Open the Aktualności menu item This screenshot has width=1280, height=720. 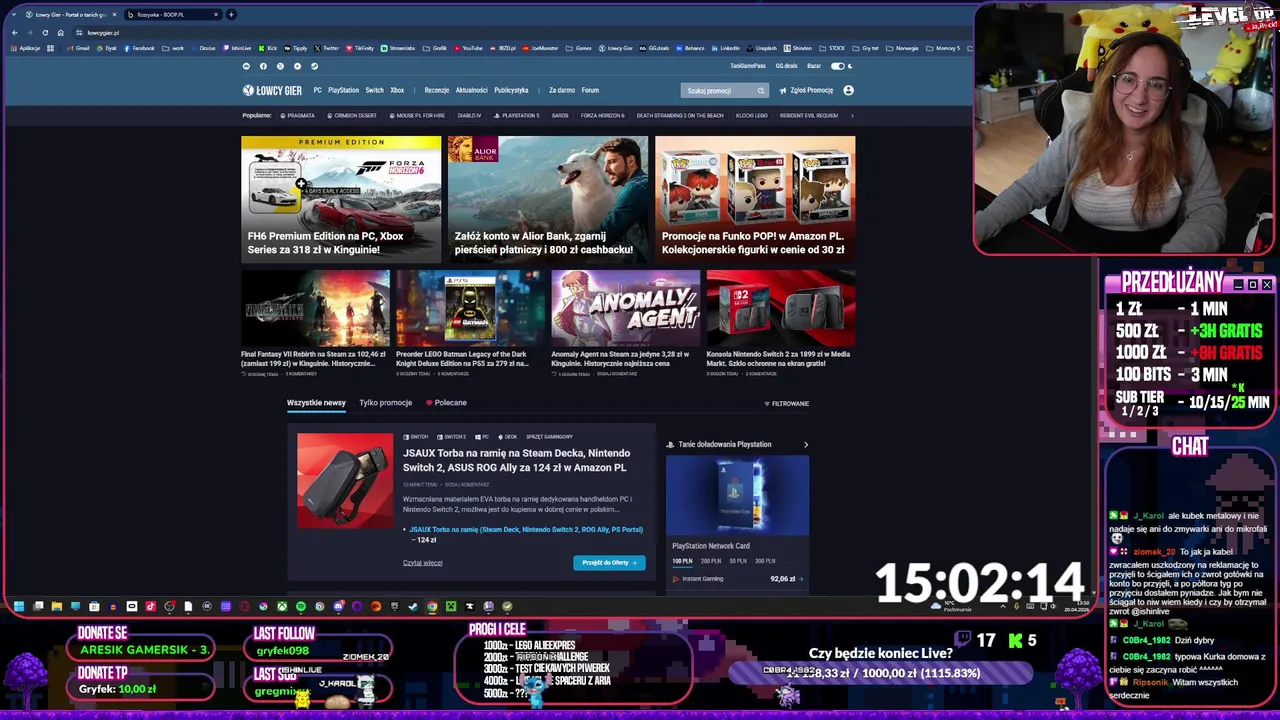click(471, 90)
